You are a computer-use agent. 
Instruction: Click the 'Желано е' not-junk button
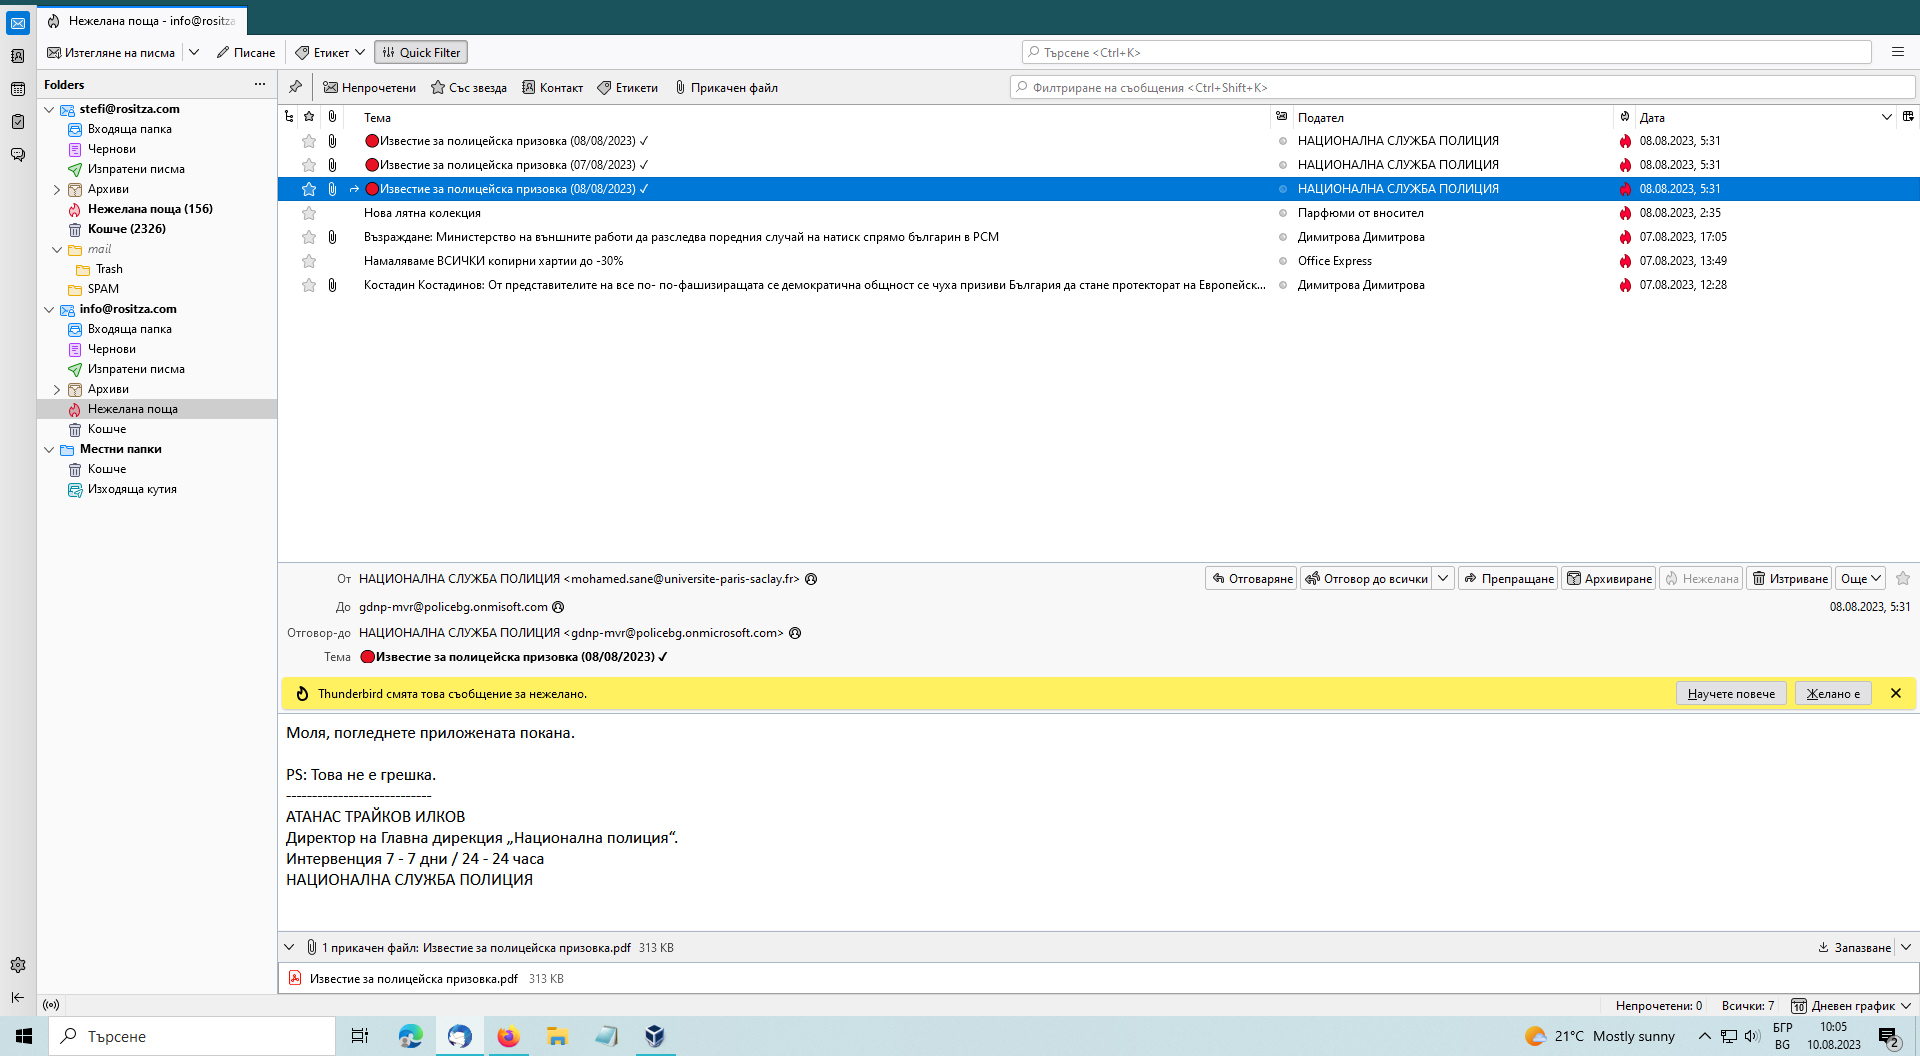(x=1832, y=693)
